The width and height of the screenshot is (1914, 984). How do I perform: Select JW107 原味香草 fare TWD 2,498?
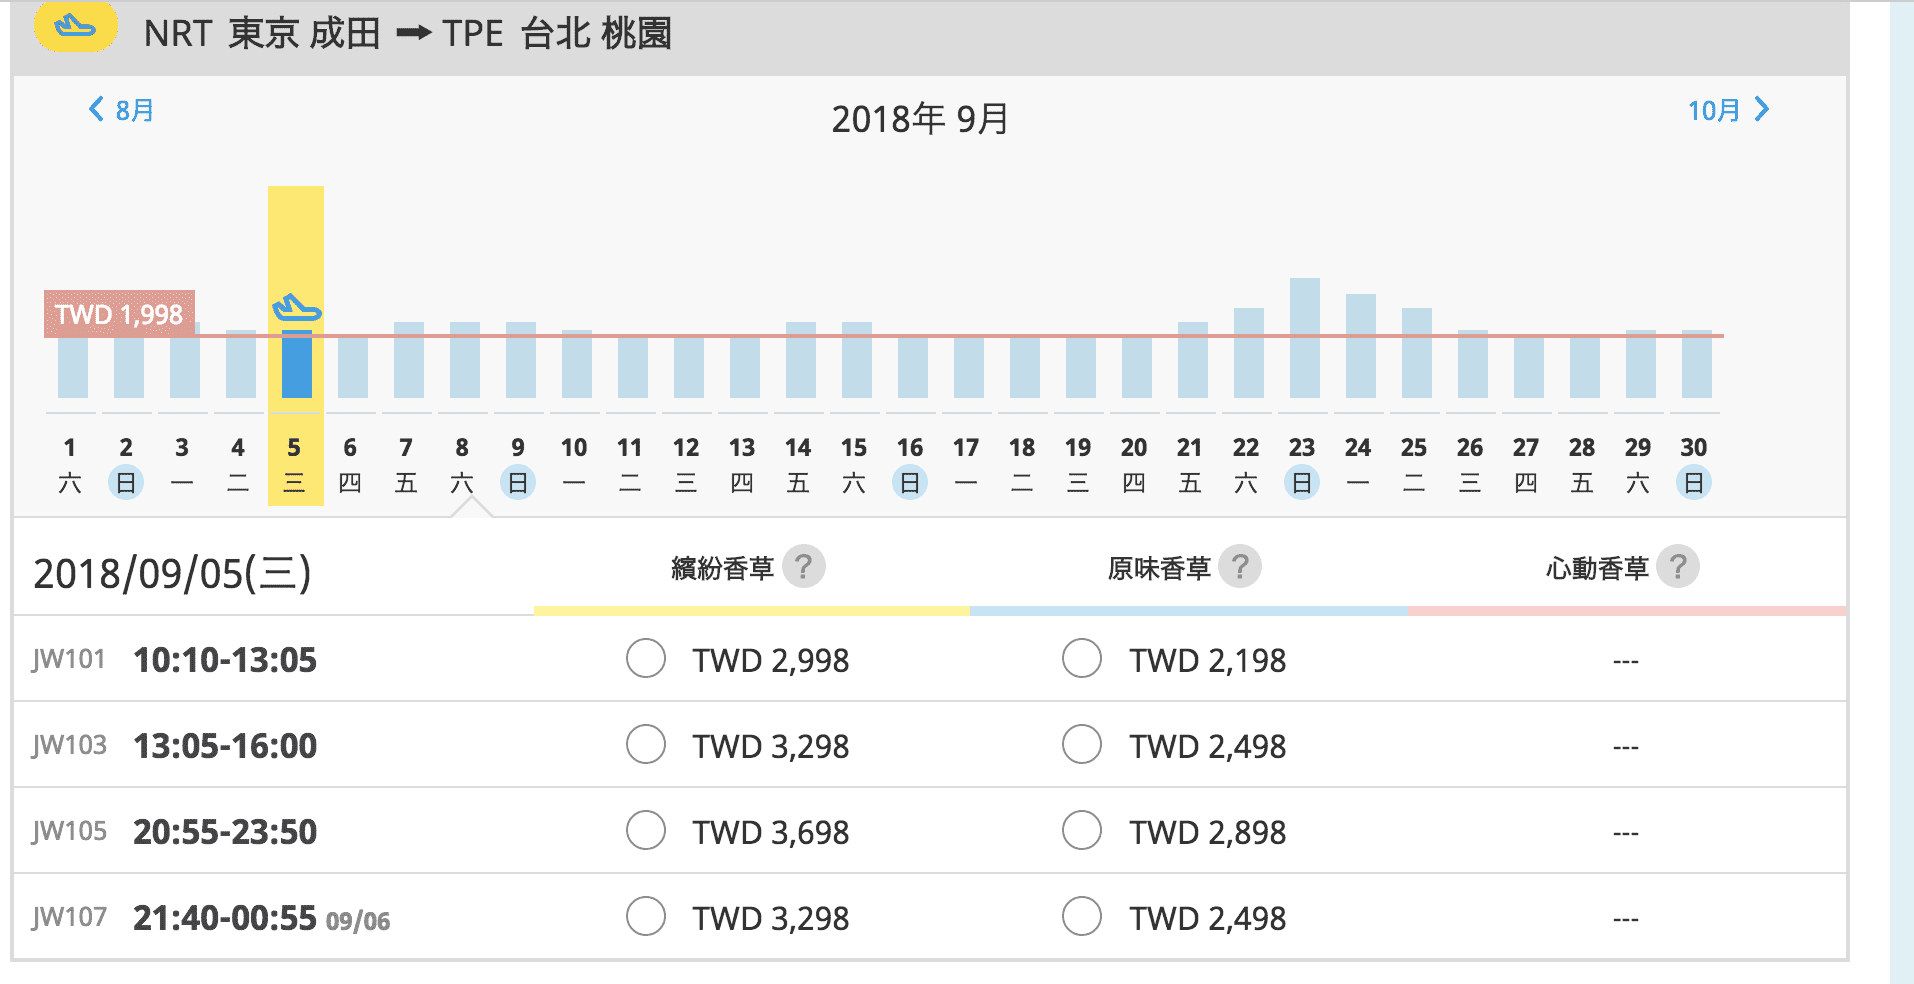pyautogui.click(x=1082, y=917)
